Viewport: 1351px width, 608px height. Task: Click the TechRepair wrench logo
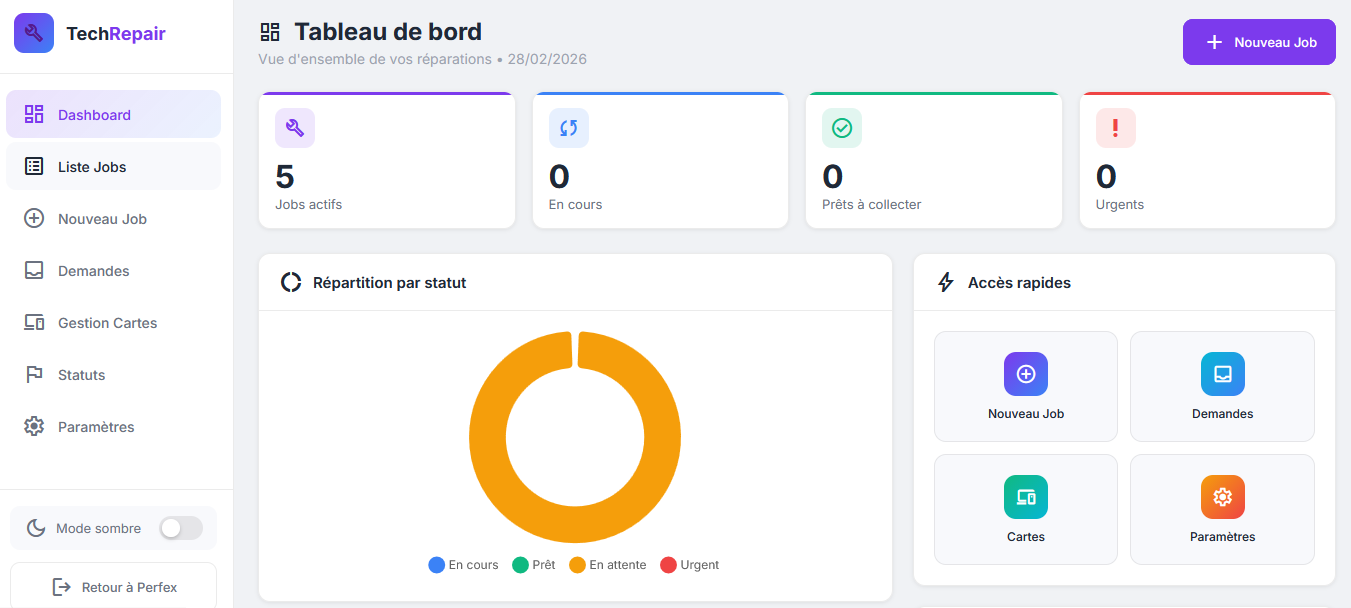click(33, 33)
